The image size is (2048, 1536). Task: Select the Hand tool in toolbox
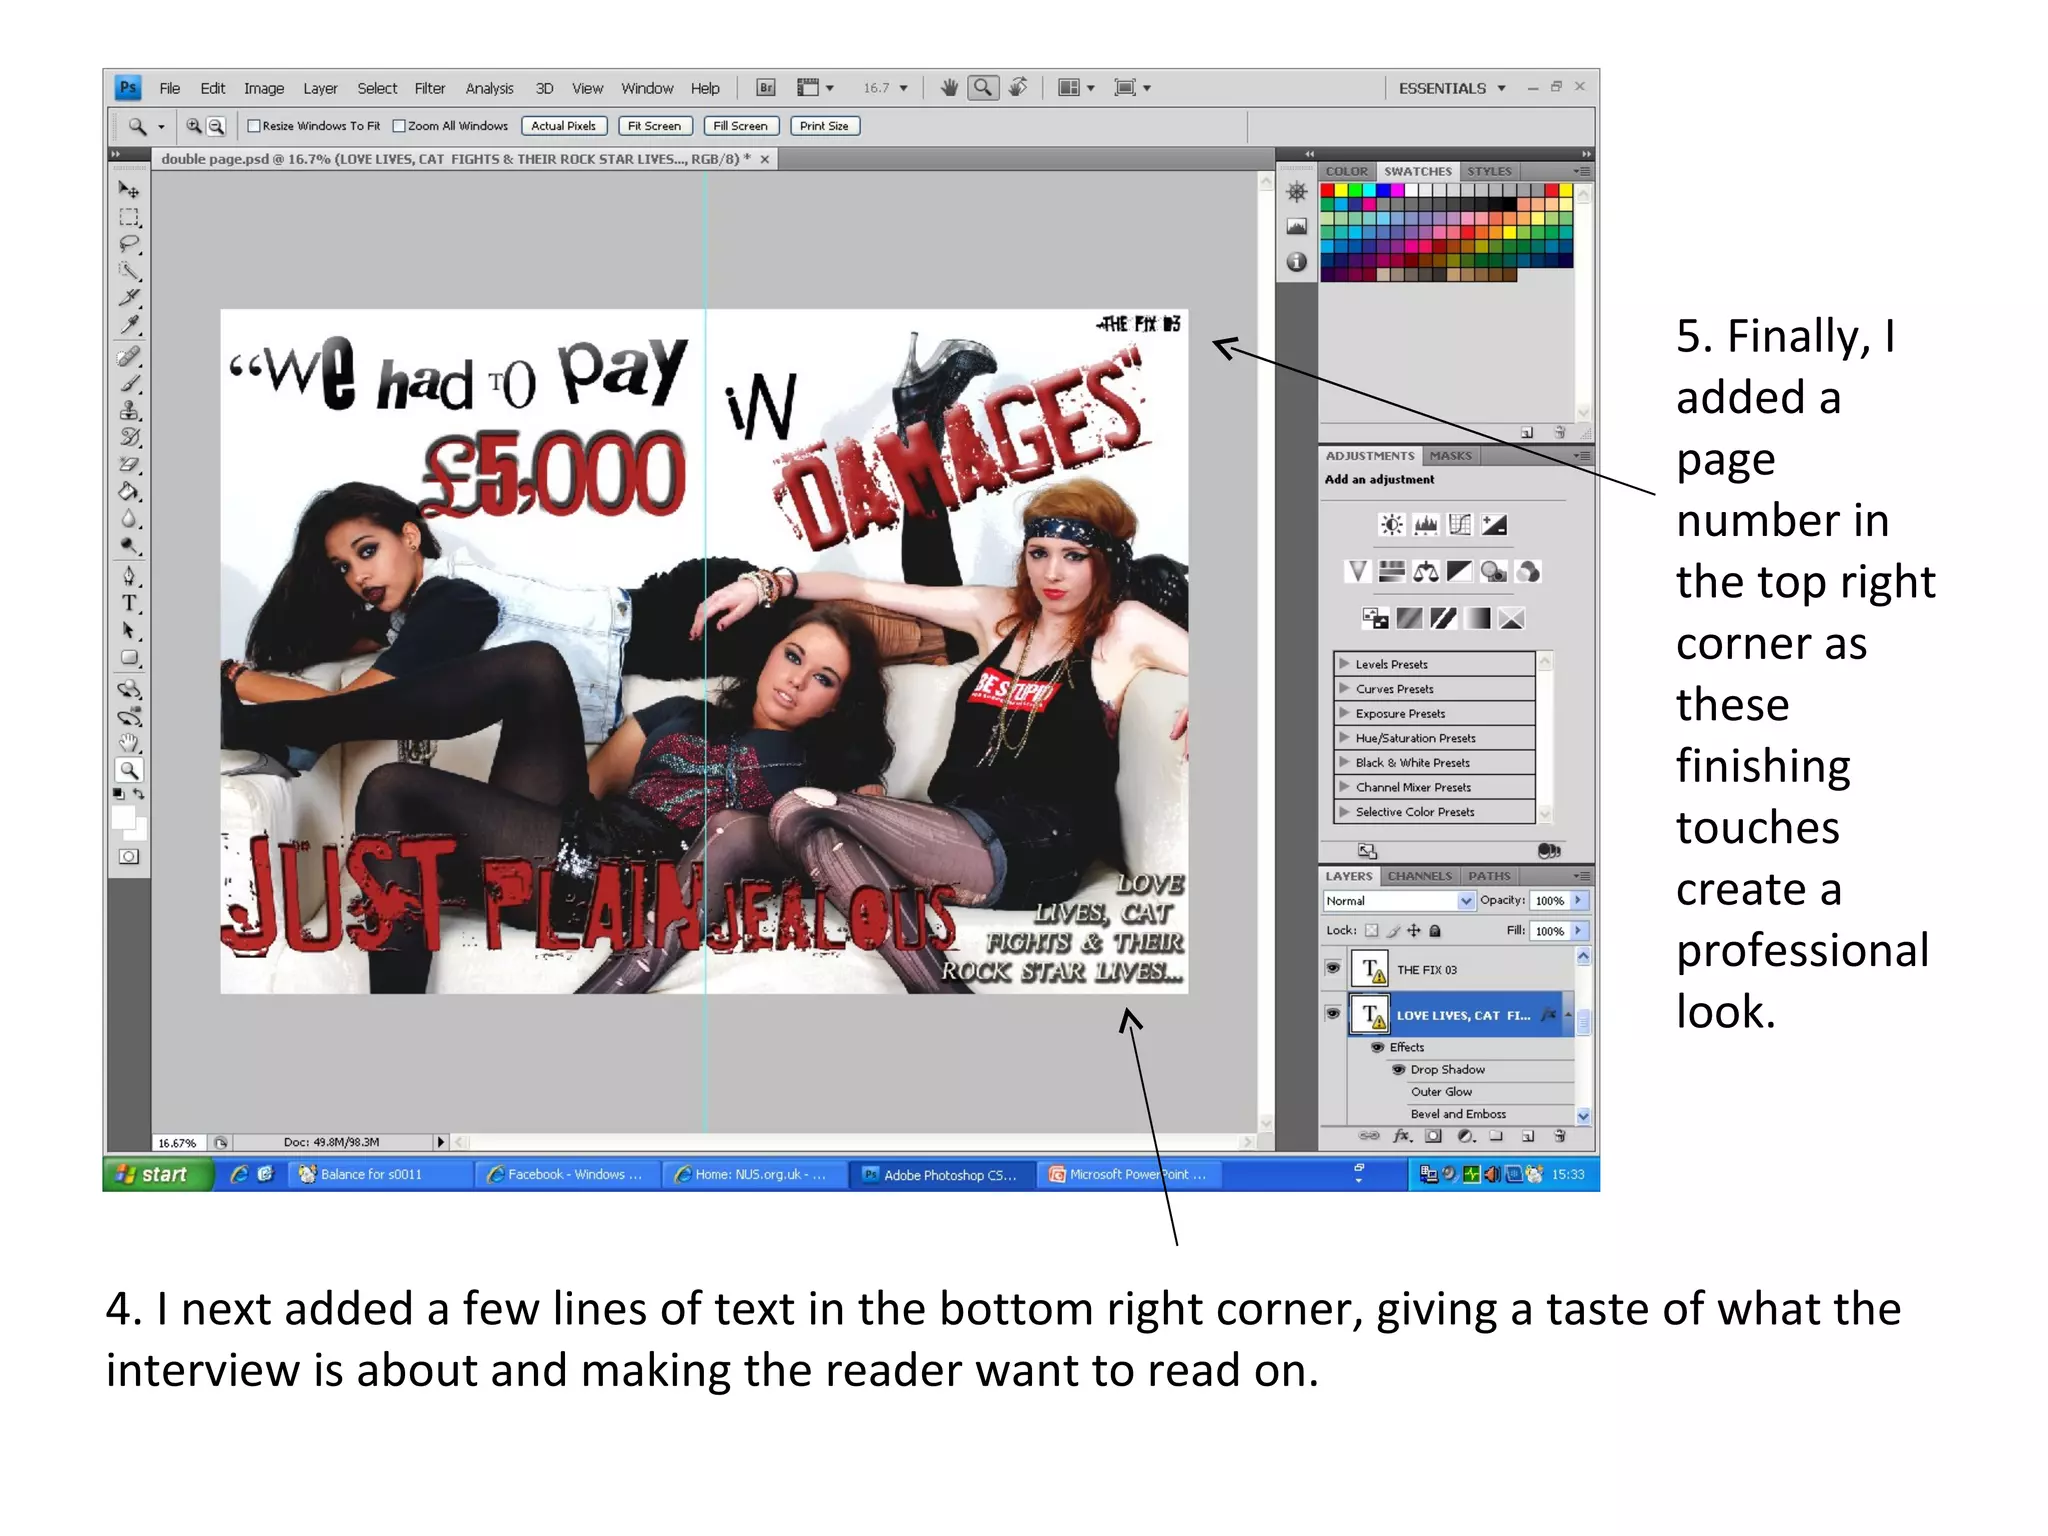click(129, 743)
